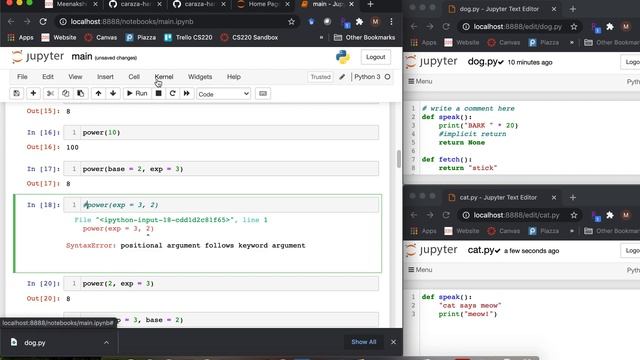Image resolution: width=640 pixels, height=360 pixels.
Task: Open Chrome extensions puzzle icon in main window
Action: point(359,22)
